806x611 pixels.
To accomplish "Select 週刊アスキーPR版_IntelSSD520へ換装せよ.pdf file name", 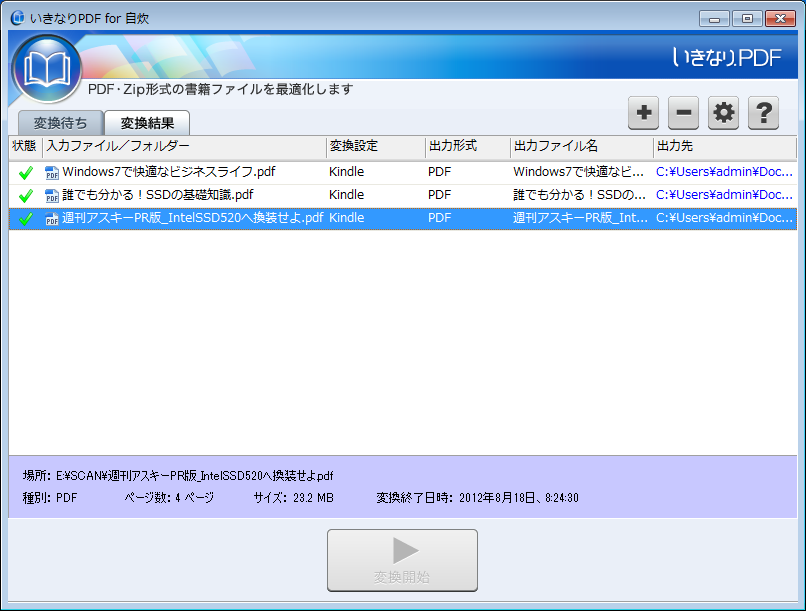I will tap(193, 218).
